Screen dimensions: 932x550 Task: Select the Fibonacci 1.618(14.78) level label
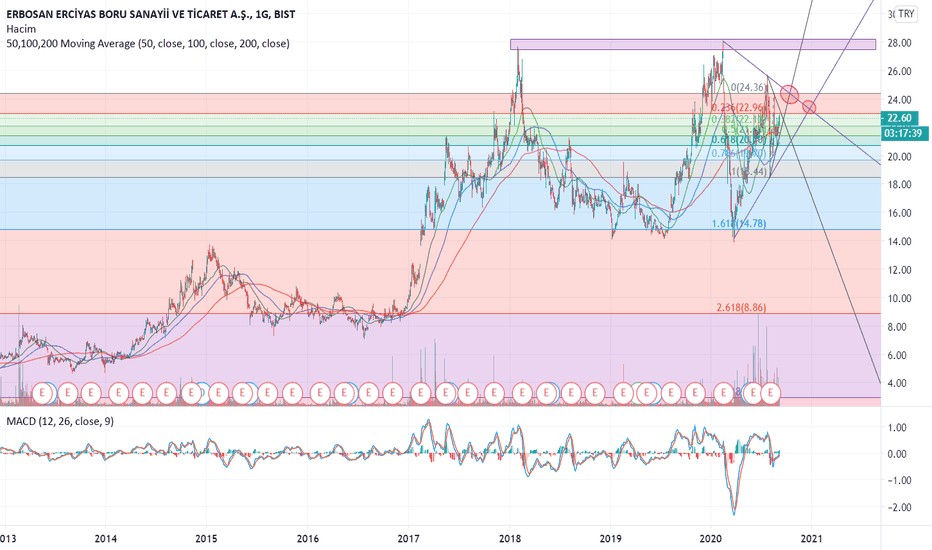739,224
